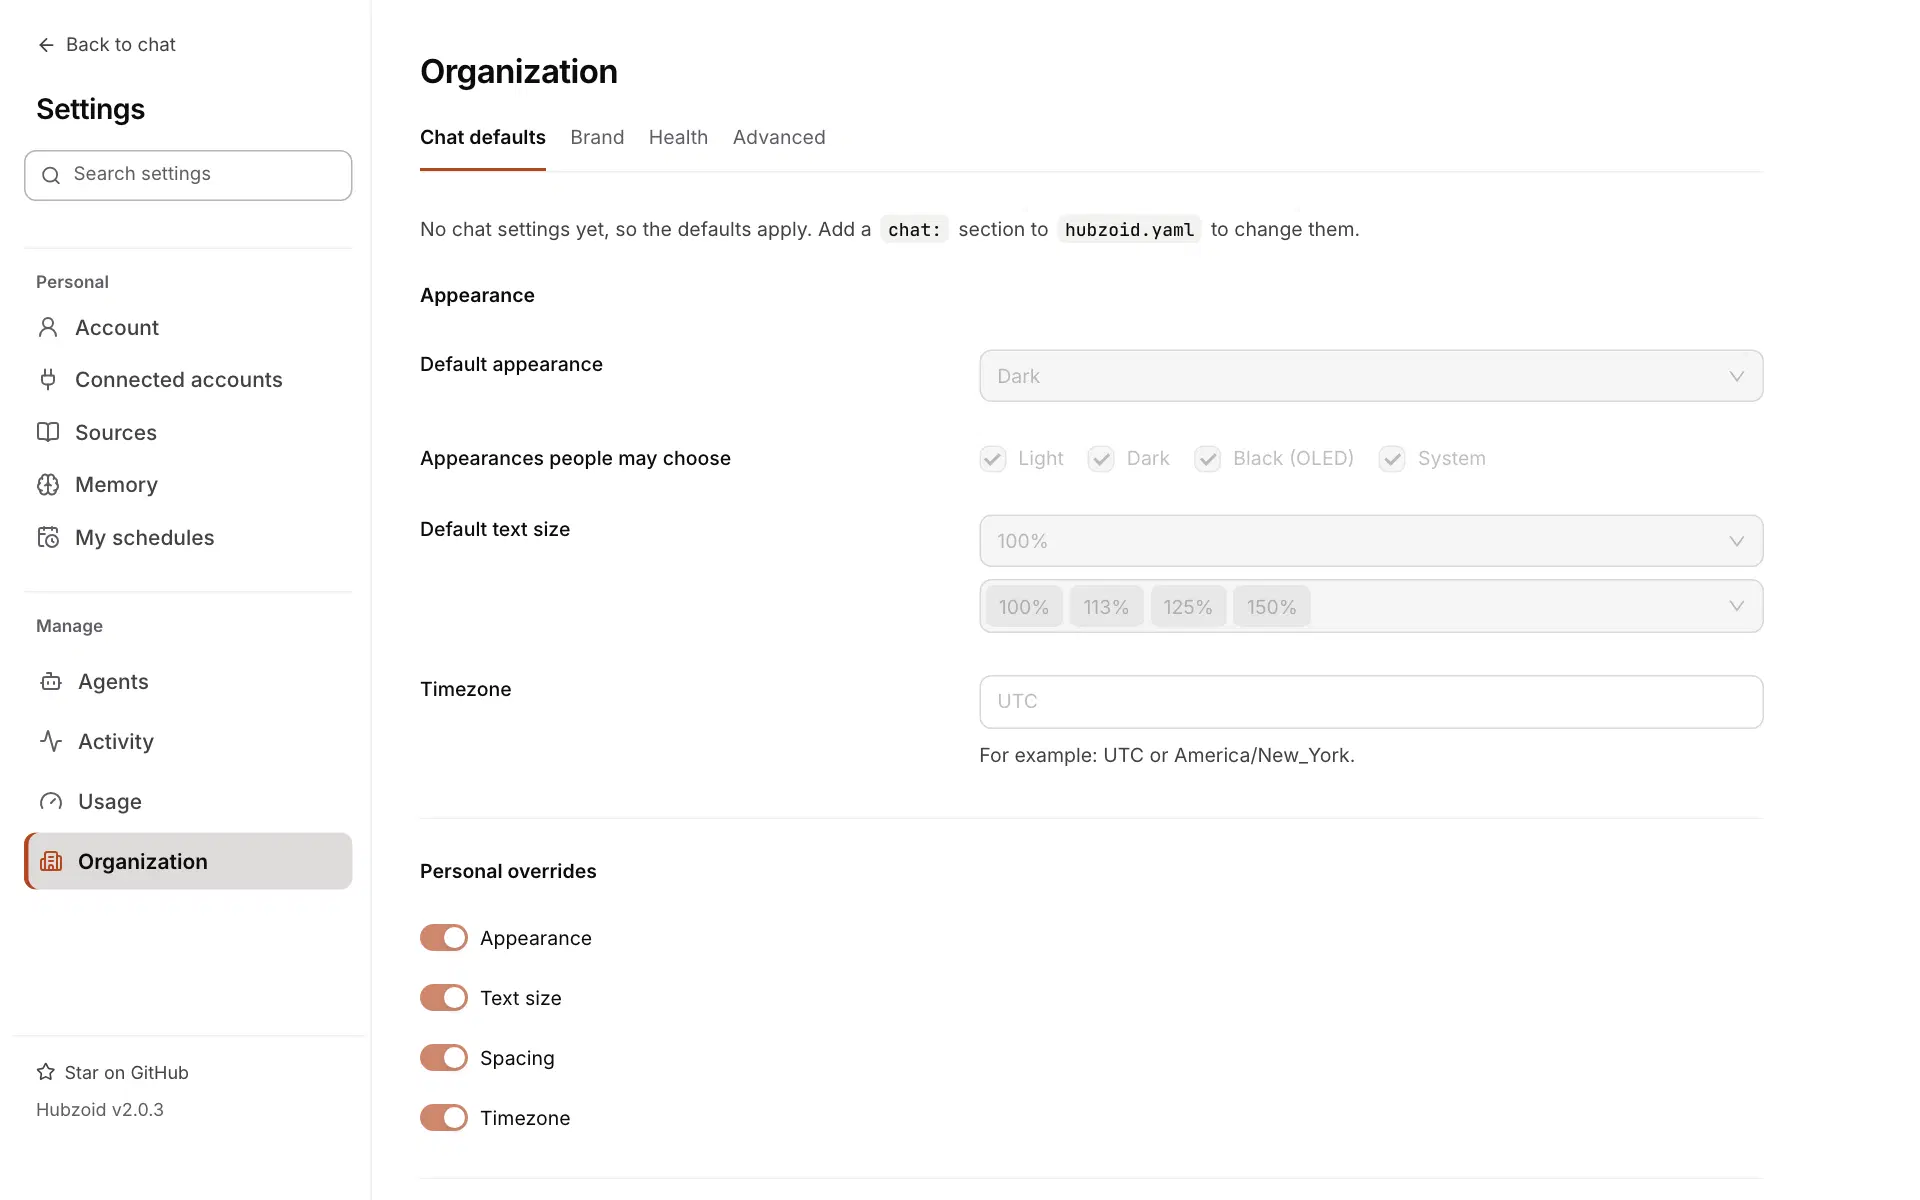1920x1200 pixels.
Task: Click the Connected accounts plug icon
Action: click(48, 379)
